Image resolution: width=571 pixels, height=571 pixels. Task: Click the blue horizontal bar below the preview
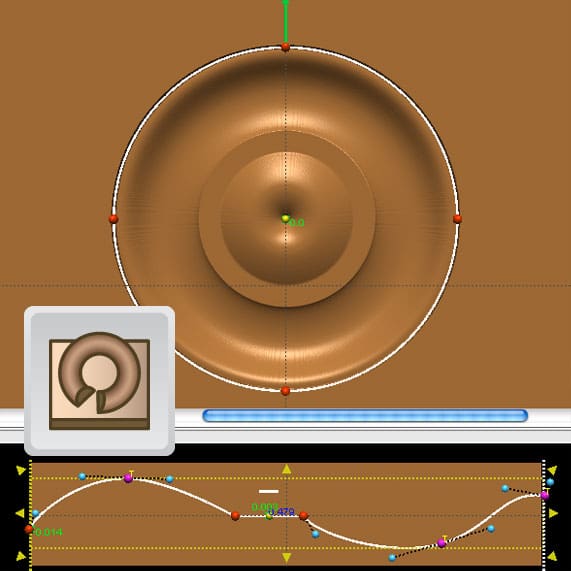[365, 416]
